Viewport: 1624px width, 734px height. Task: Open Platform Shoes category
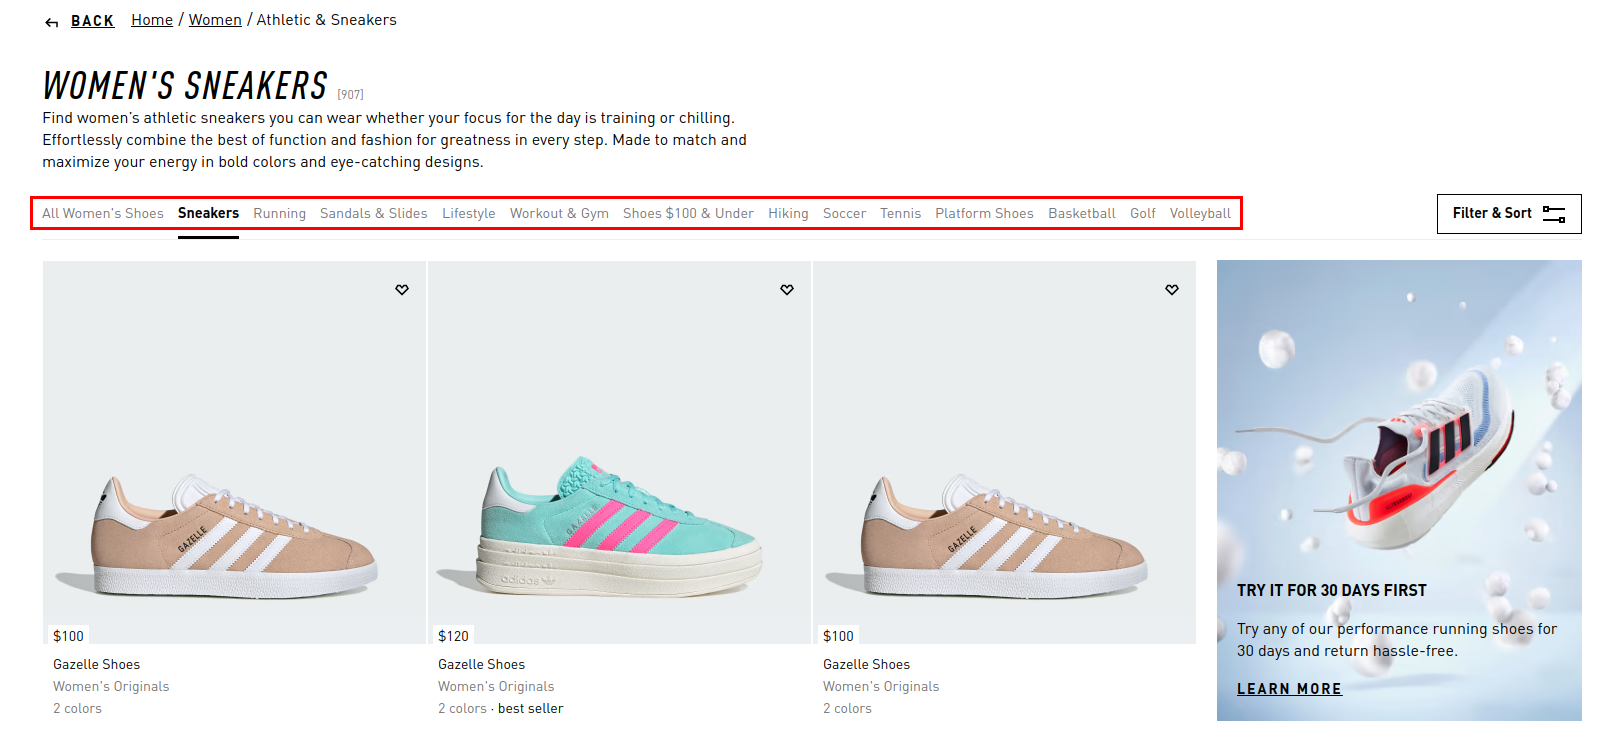984,213
